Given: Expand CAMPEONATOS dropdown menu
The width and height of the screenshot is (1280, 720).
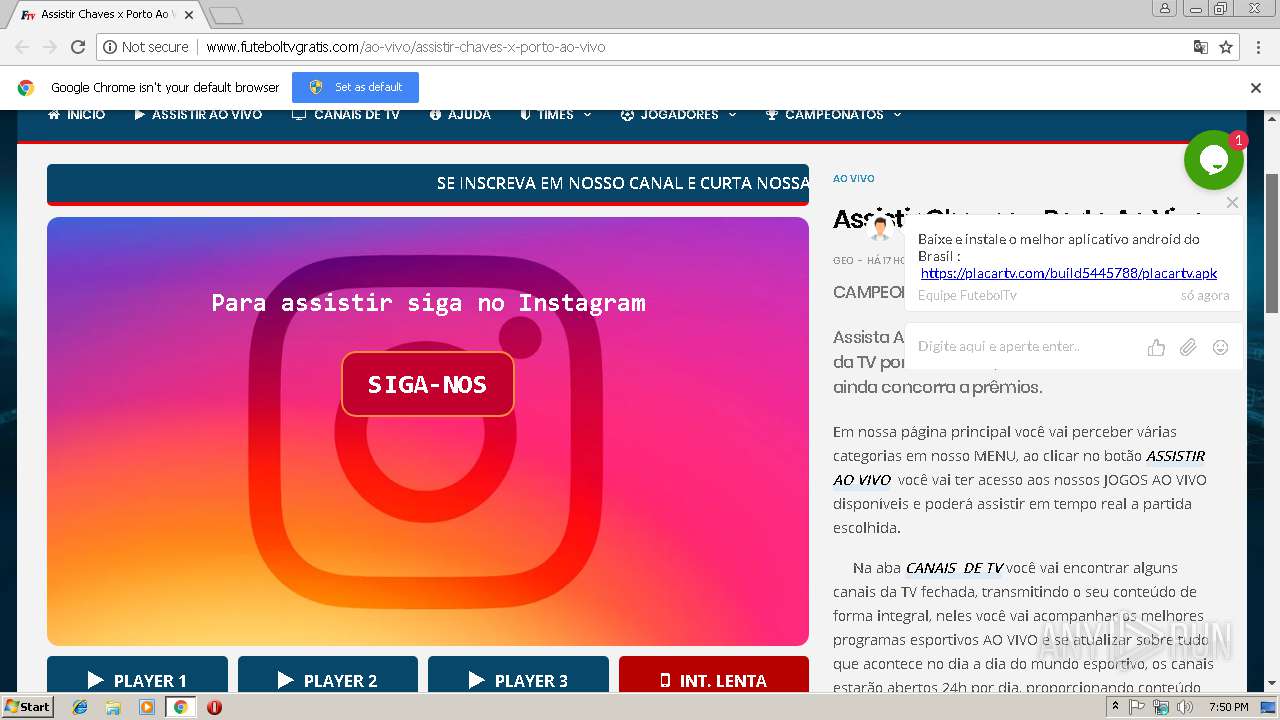Looking at the screenshot, I should point(834,114).
